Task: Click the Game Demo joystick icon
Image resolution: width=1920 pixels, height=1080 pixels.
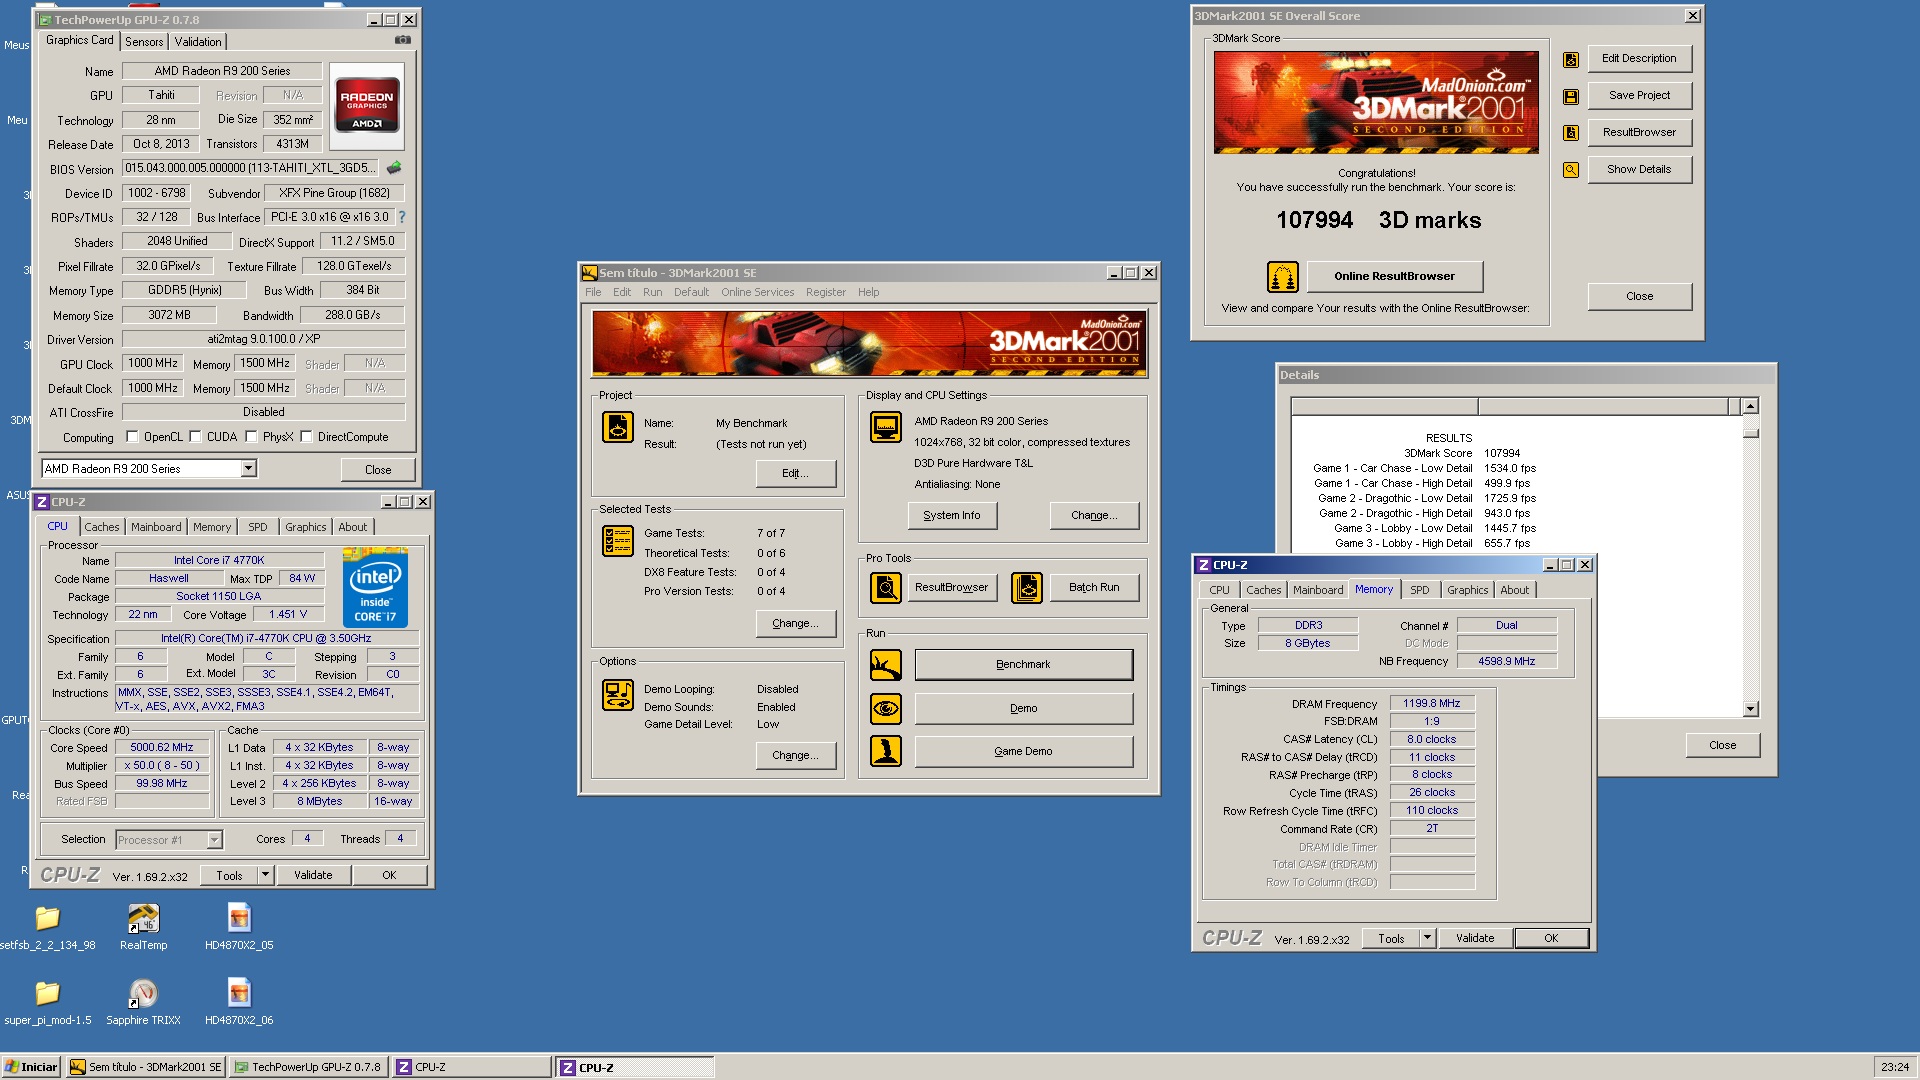Action: tap(885, 751)
